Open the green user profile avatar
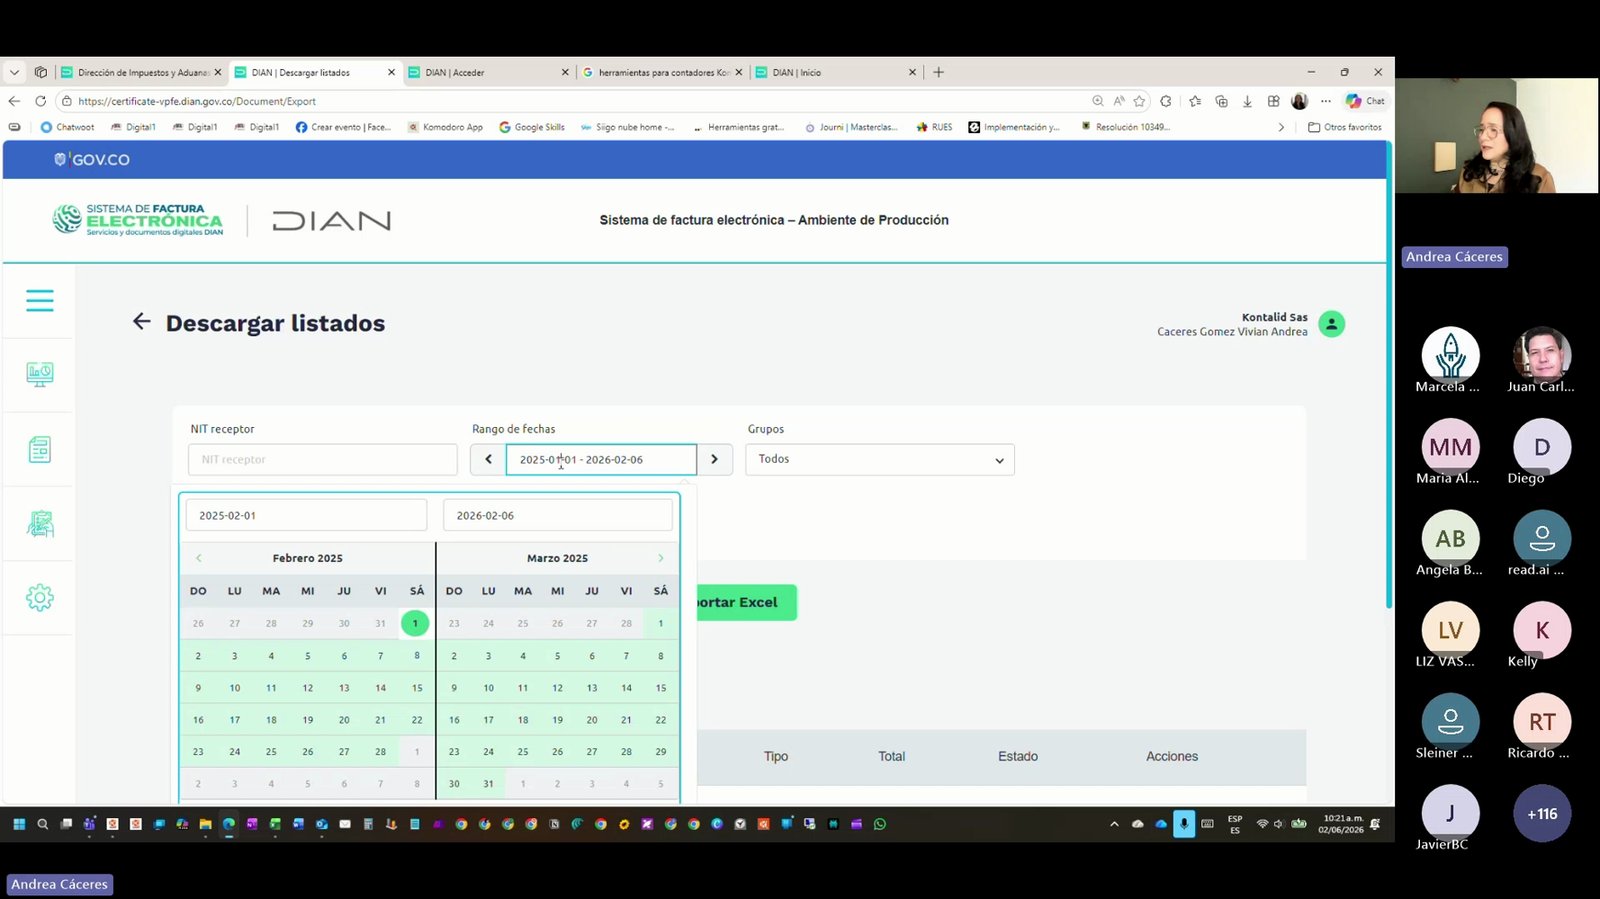This screenshot has height=899, width=1600. click(1331, 324)
